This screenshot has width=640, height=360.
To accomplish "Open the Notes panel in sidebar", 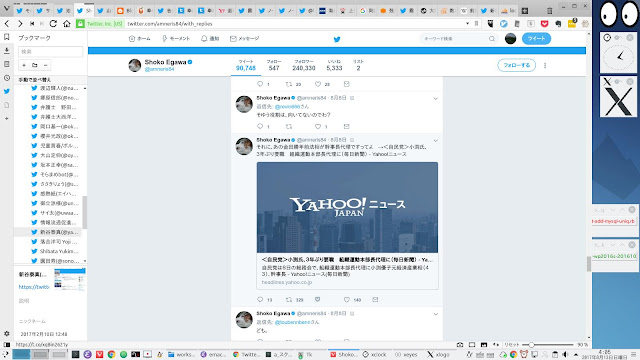I will pos(7,64).
